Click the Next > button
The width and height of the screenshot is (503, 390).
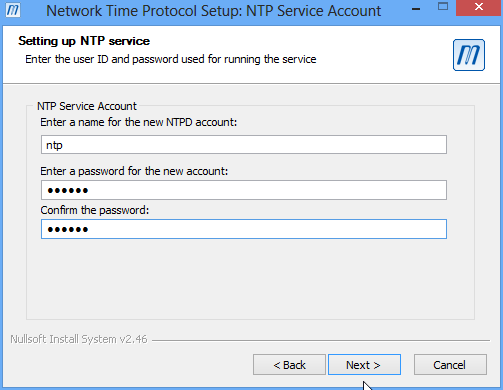pyautogui.click(x=364, y=365)
